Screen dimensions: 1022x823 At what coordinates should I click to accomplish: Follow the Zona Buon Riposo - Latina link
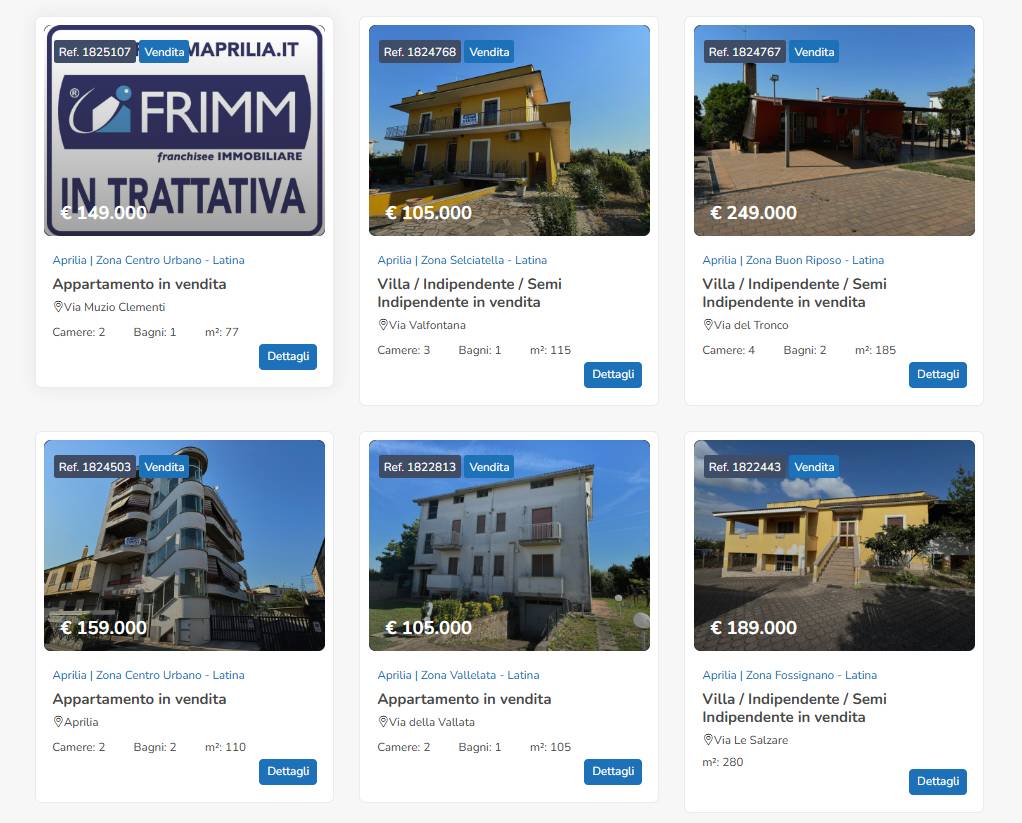pos(815,260)
